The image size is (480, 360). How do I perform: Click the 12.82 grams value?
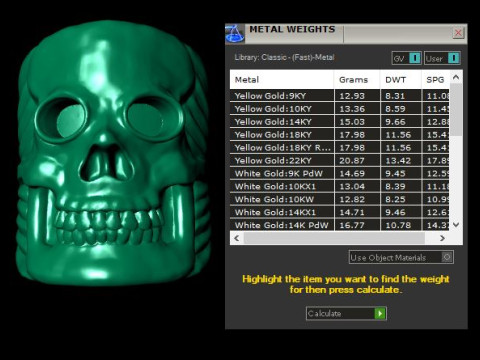click(x=352, y=200)
